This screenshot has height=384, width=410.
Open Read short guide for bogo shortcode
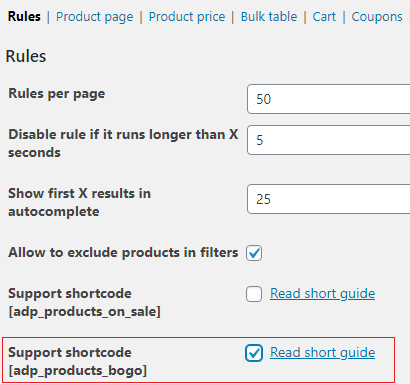pos(322,353)
